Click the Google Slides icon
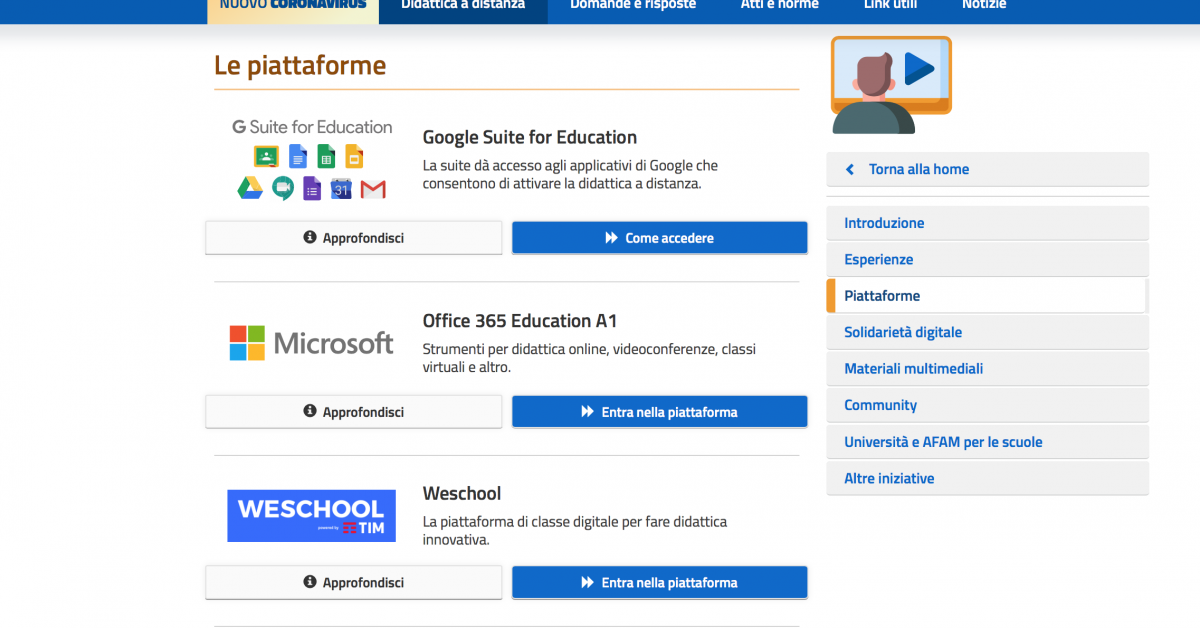The image size is (1200, 628). pos(354,156)
